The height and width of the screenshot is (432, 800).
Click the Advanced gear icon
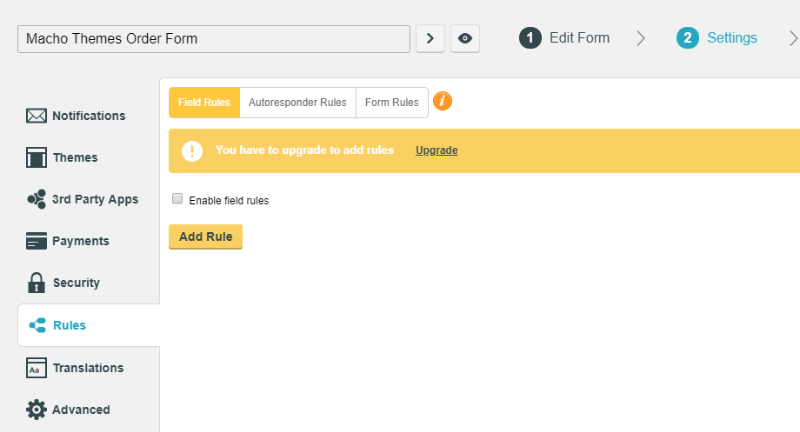coord(36,410)
